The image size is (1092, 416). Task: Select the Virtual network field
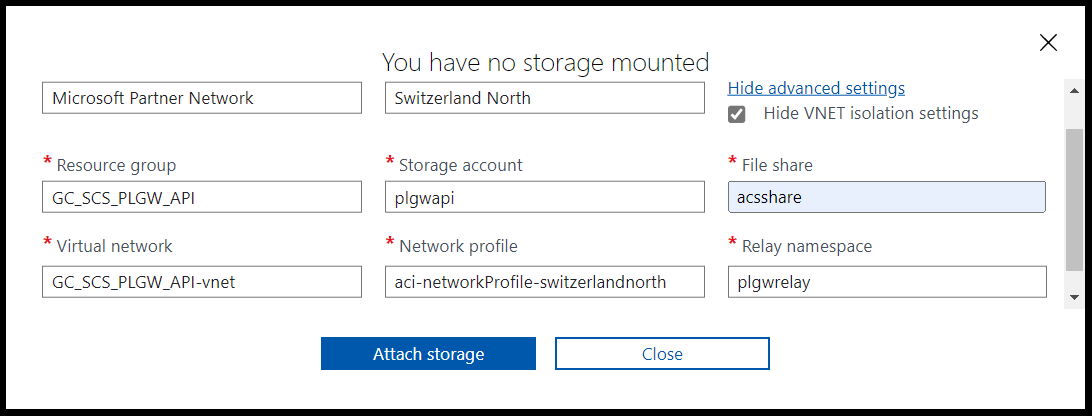202,282
